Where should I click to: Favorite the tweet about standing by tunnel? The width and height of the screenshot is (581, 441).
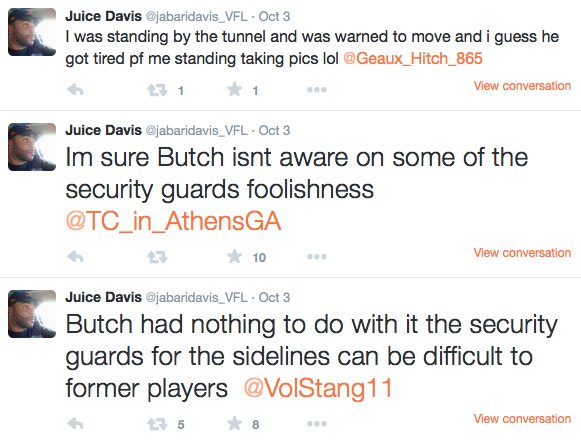point(235,90)
